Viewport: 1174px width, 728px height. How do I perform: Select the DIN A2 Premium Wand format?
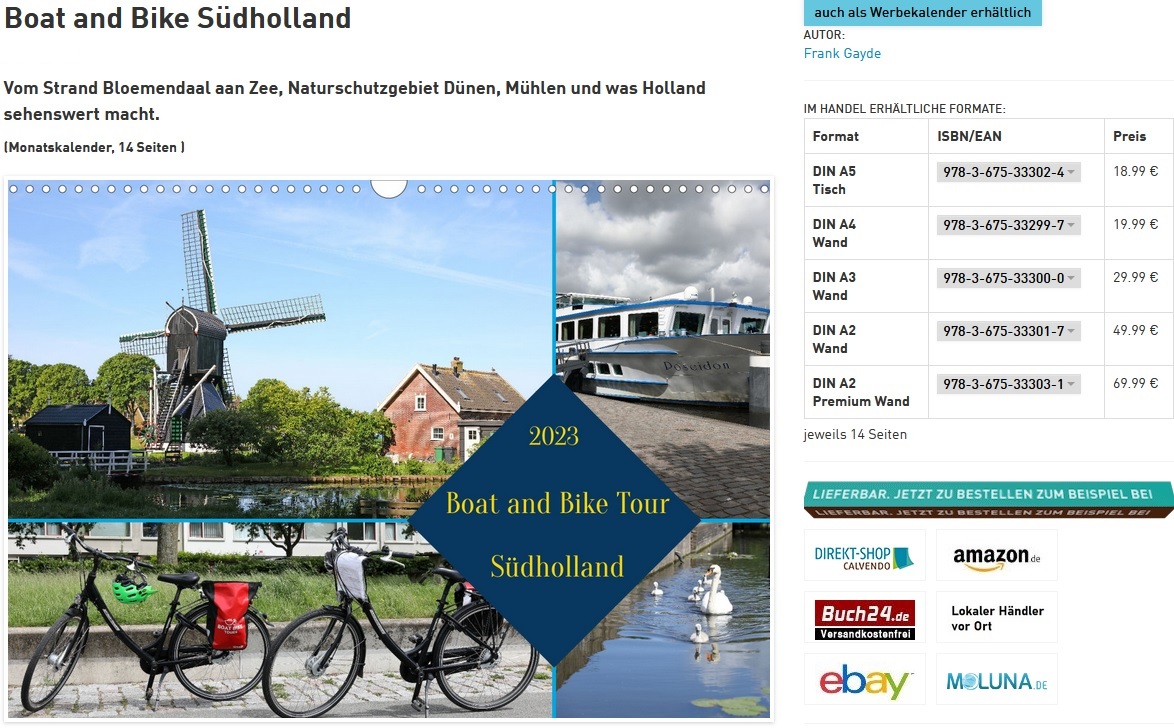tap(861, 392)
